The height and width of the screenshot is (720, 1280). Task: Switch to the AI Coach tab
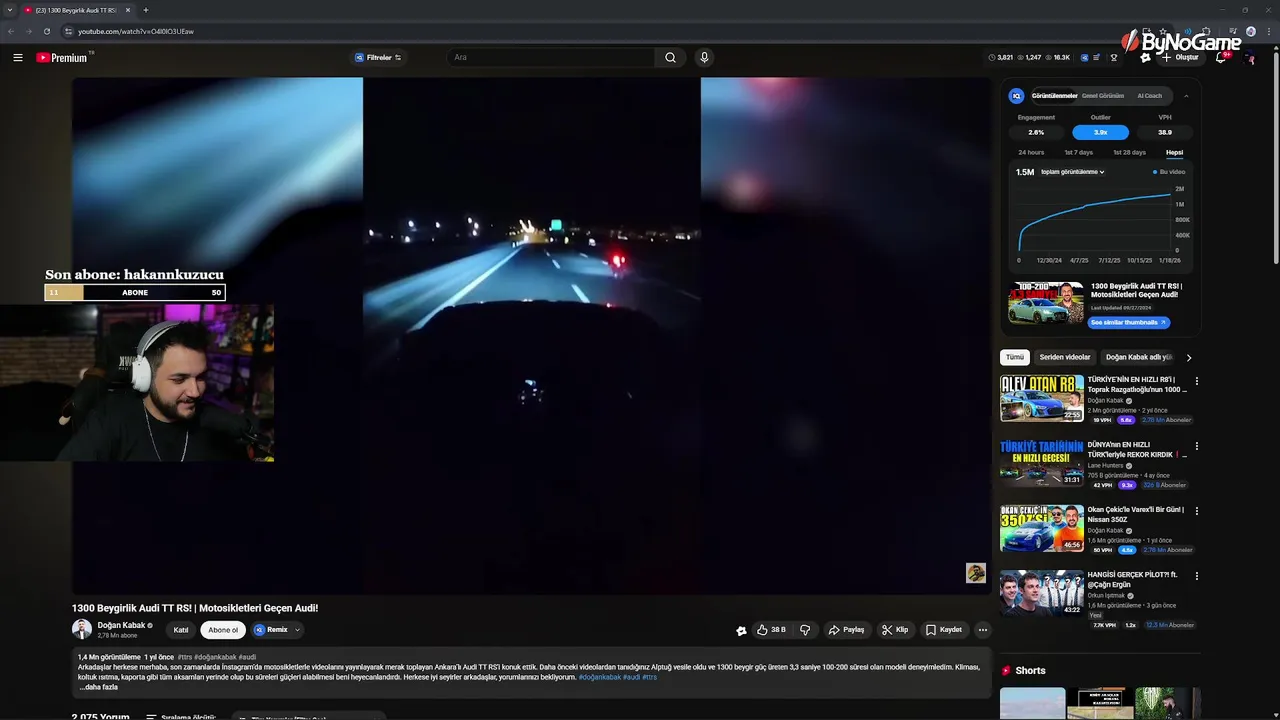(x=1149, y=96)
